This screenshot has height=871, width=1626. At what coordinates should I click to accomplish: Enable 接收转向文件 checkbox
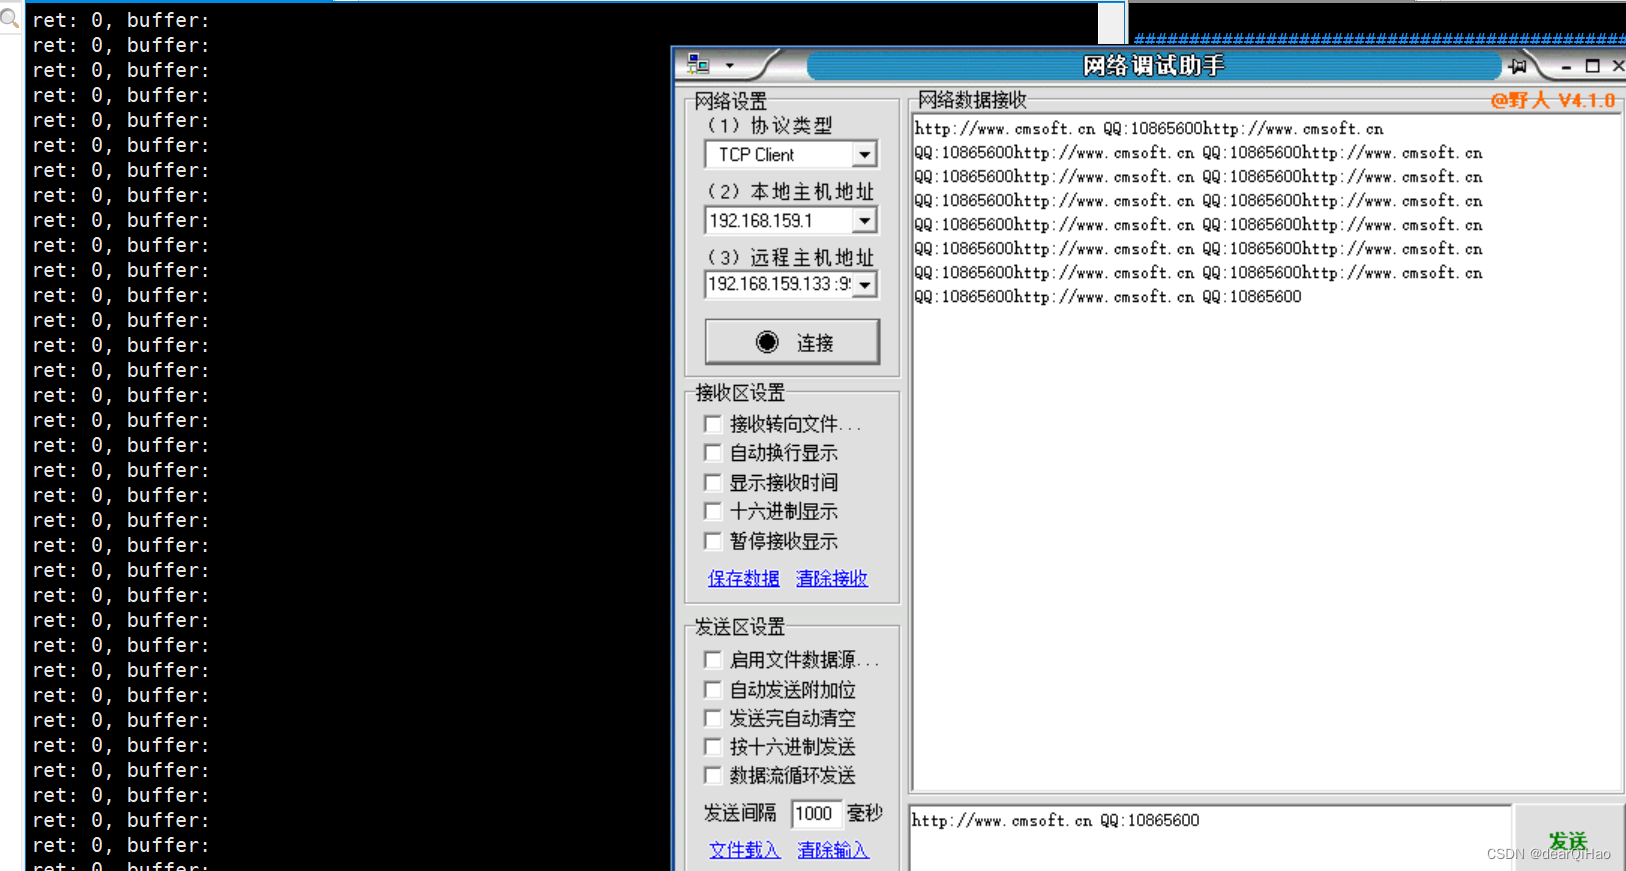(713, 424)
